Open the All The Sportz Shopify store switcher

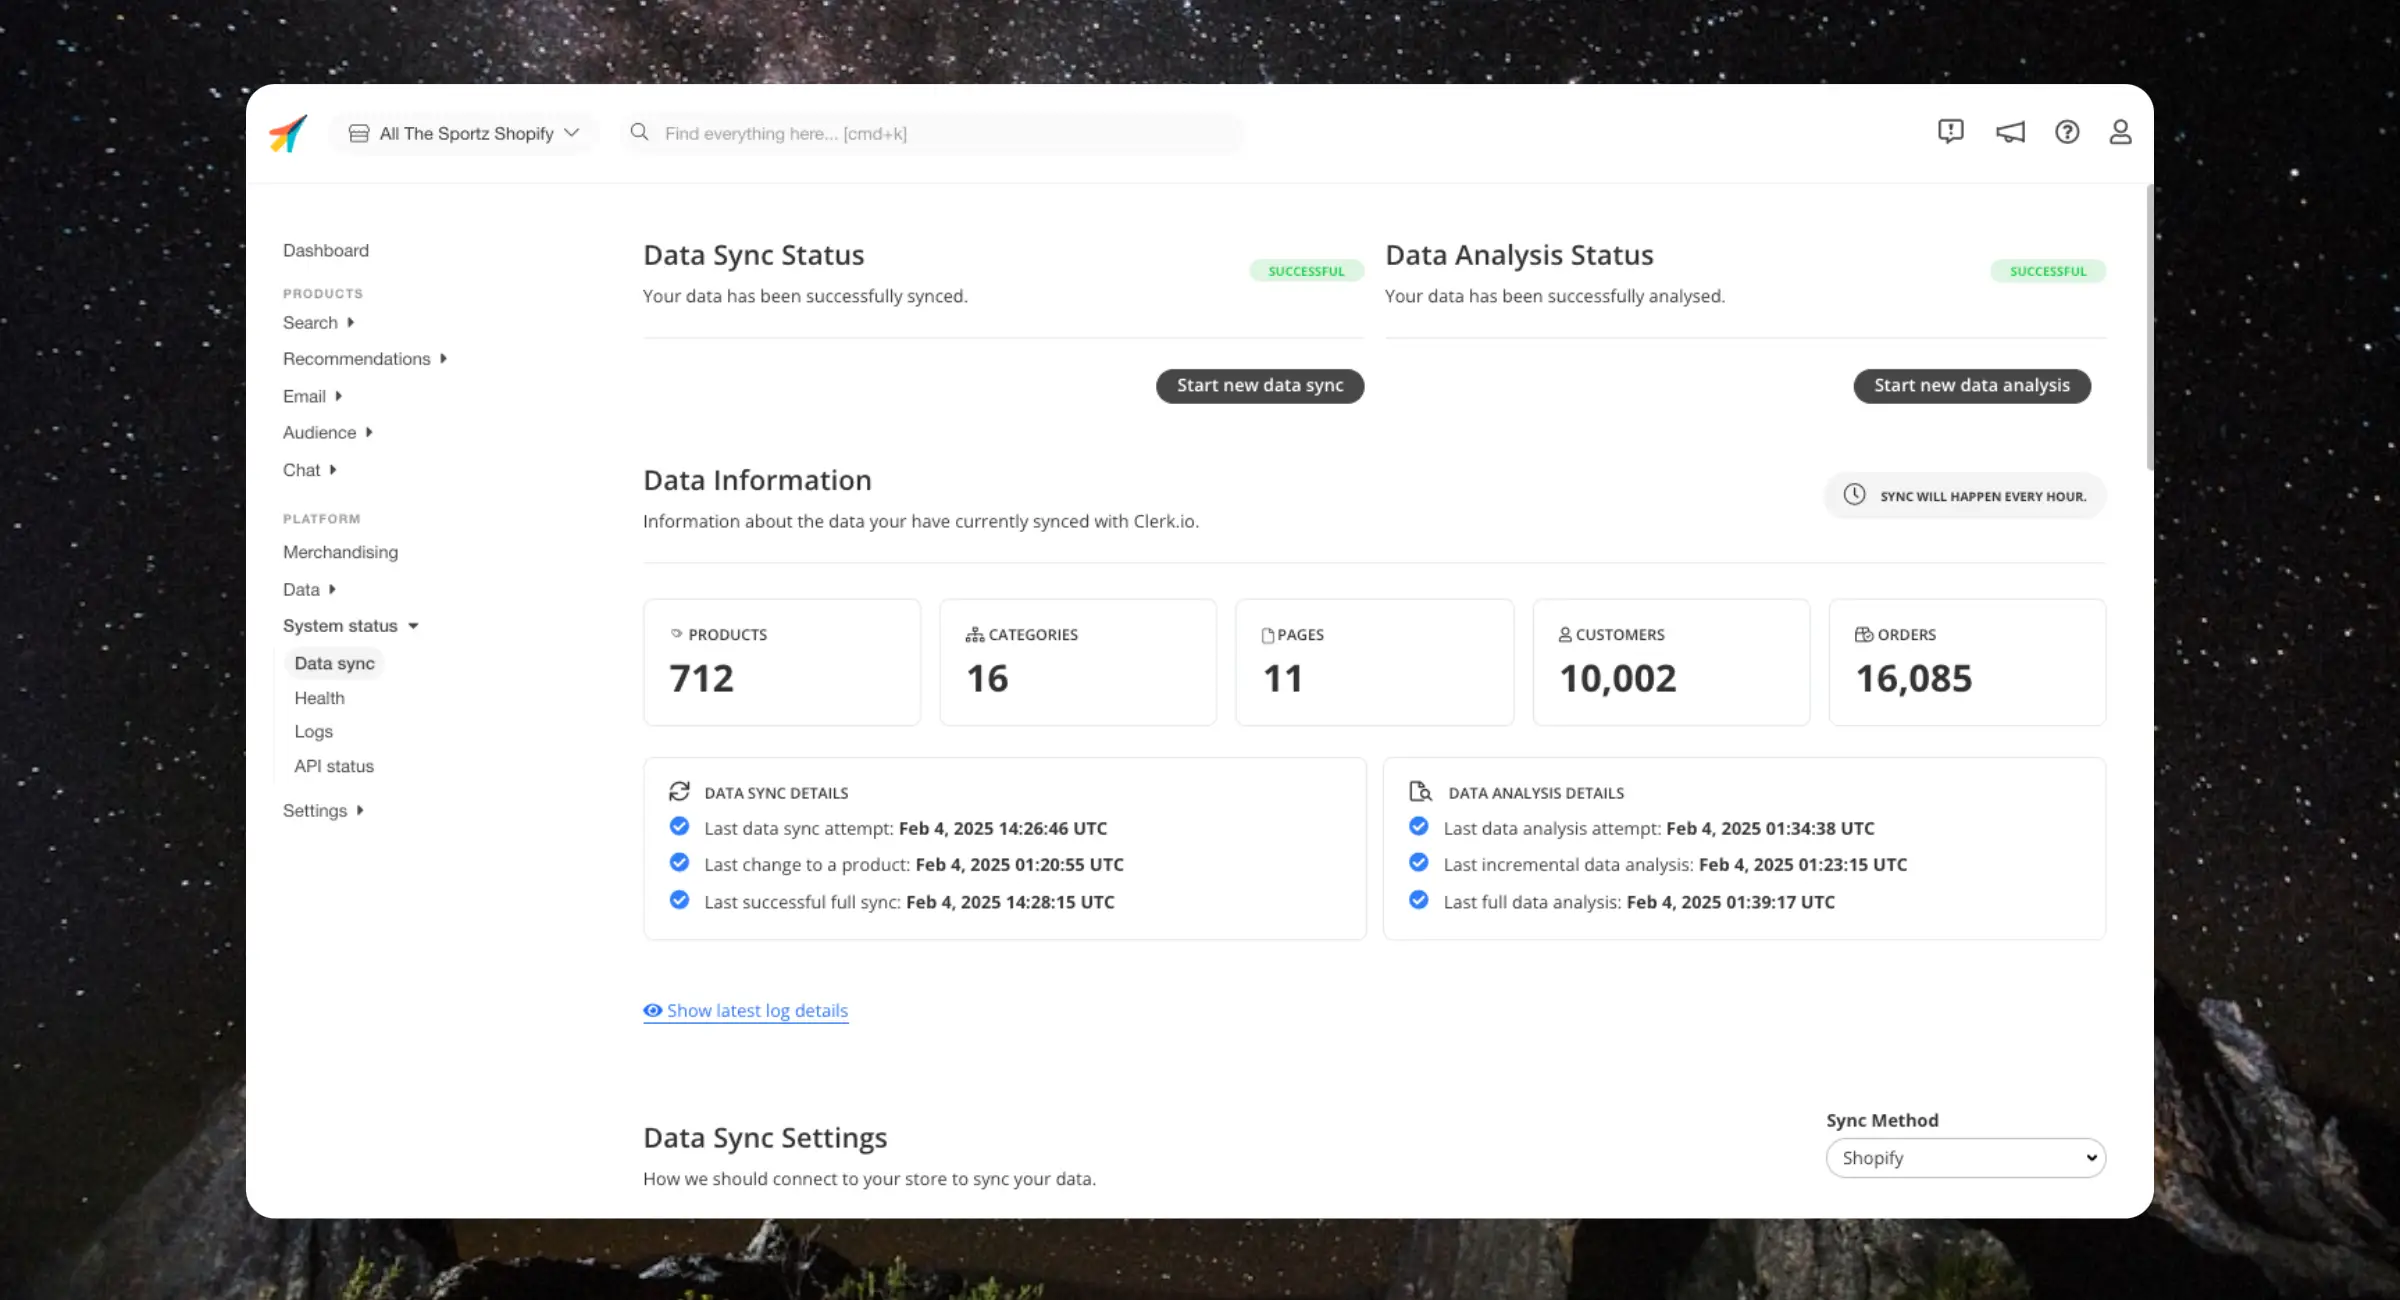464,133
